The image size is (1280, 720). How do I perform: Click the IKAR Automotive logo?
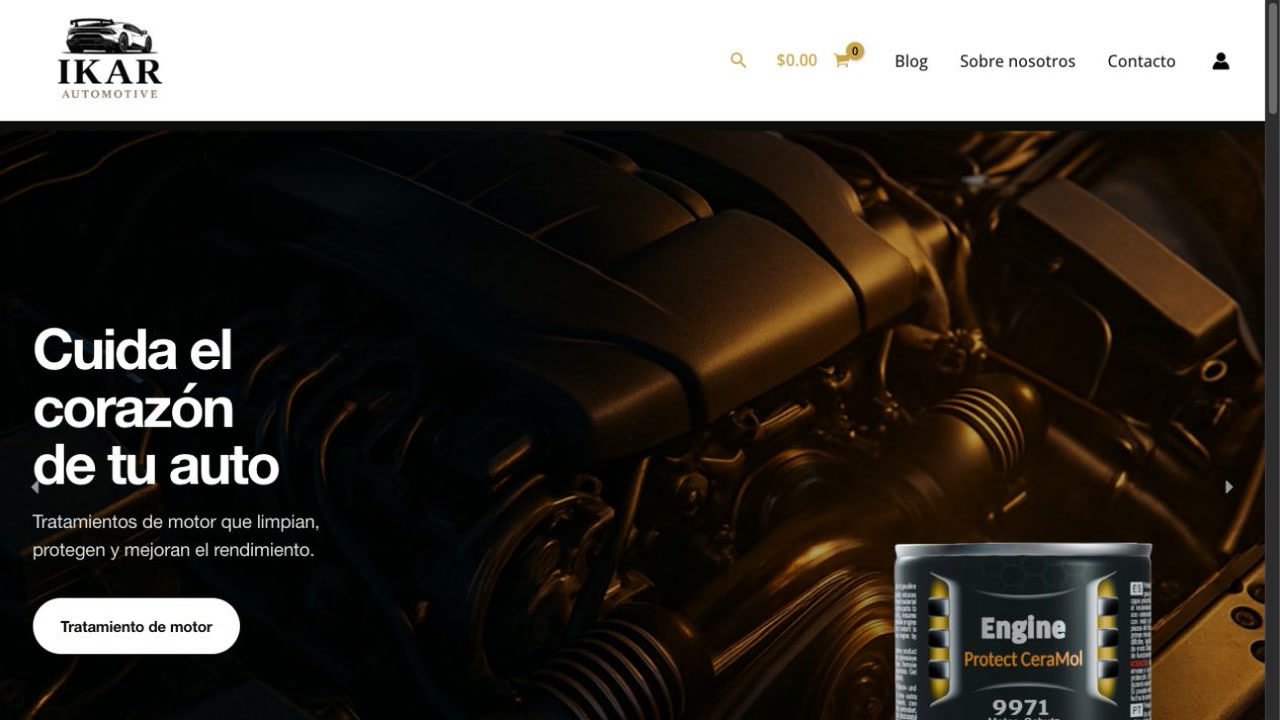pos(109,59)
